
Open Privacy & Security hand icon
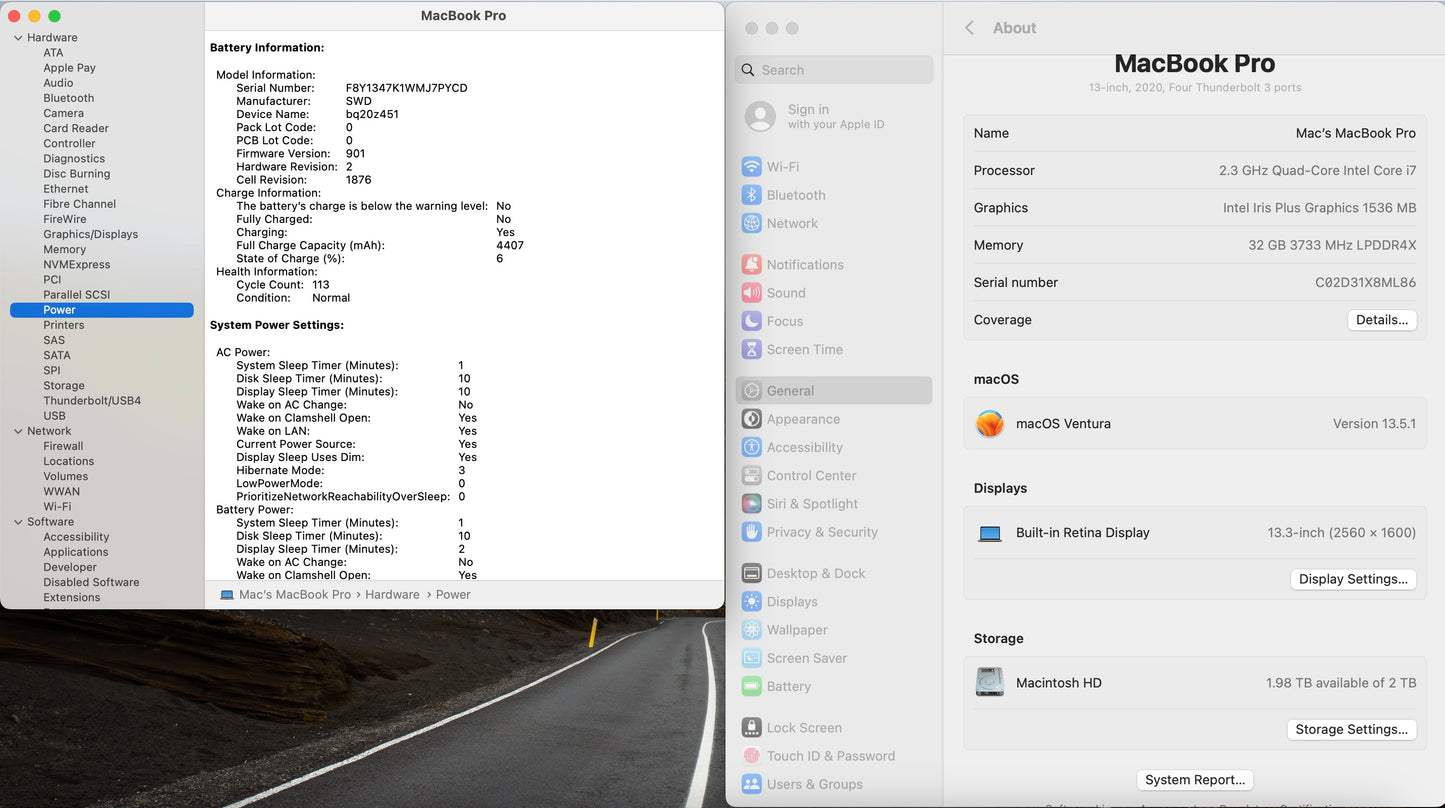(x=751, y=532)
